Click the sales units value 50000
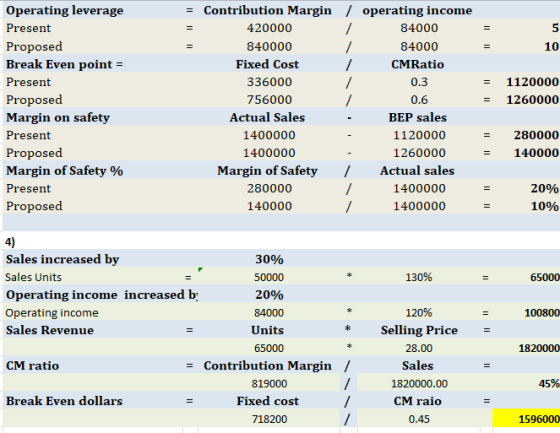Viewport: 560px width, 433px height. coord(269,277)
